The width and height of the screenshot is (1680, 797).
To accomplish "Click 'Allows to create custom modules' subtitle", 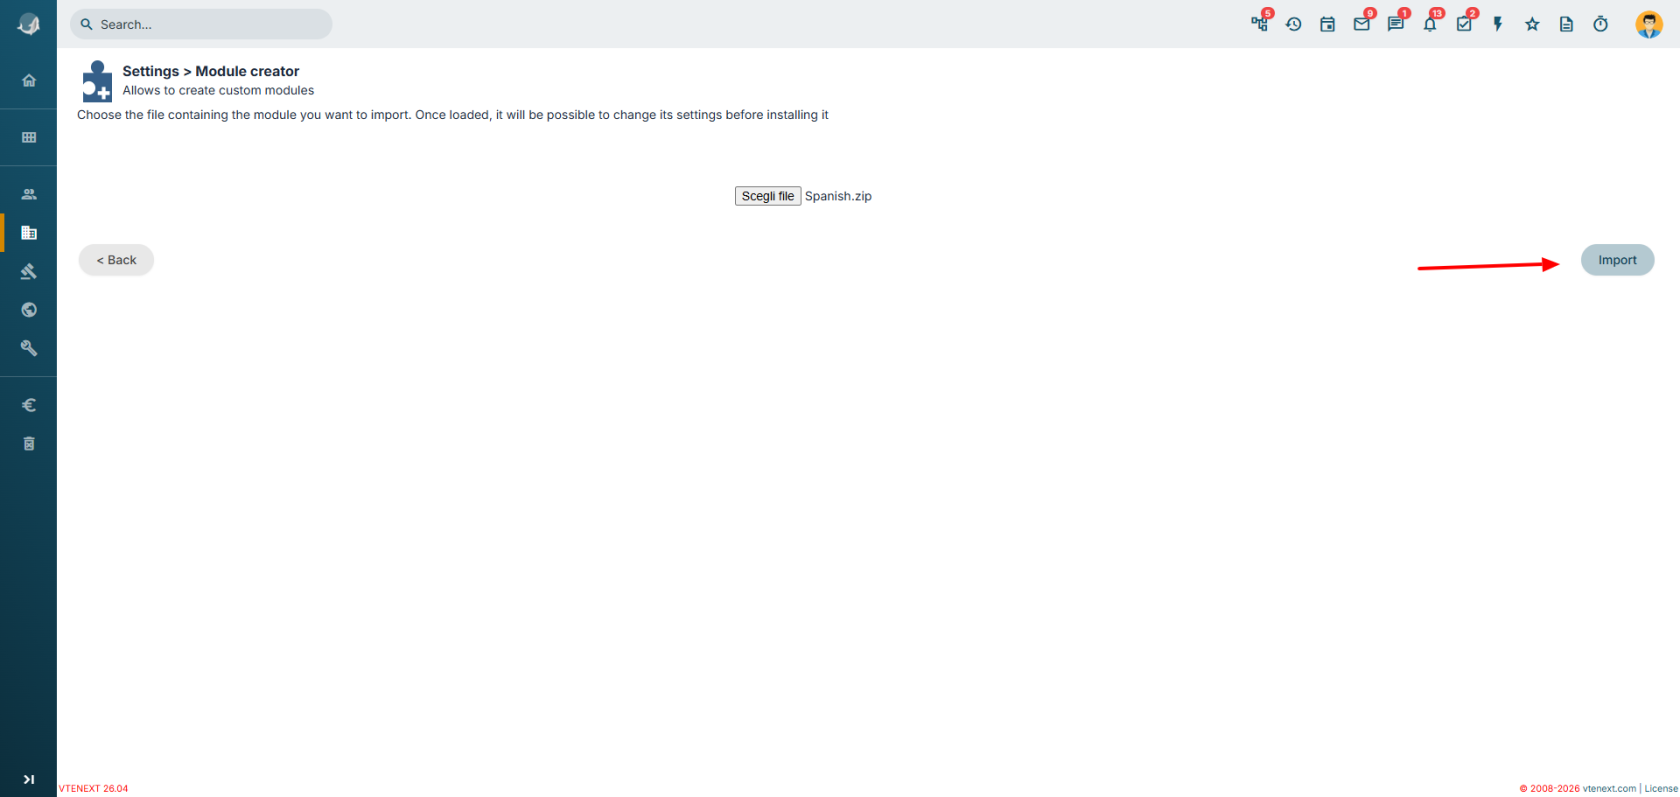I will point(218,90).
